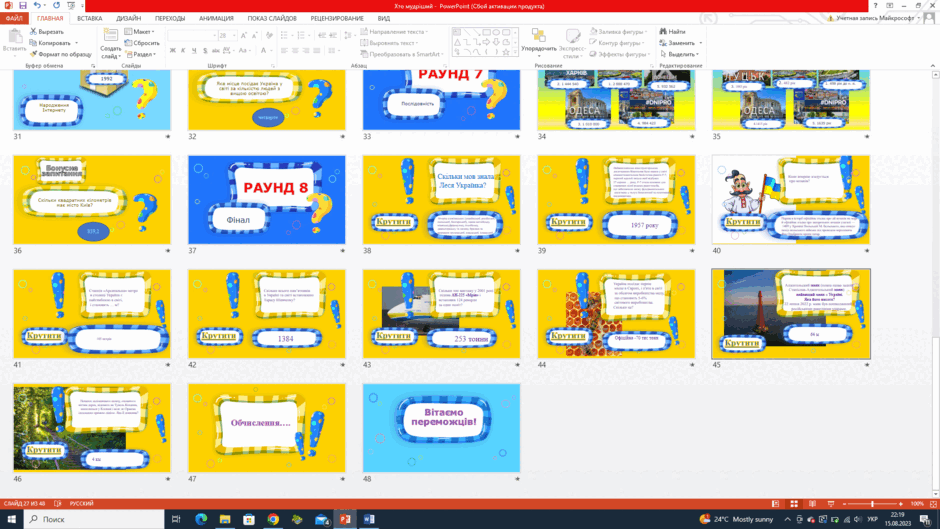This screenshot has height=529, width=940.
Task: Click Replace (Заменить) button
Action: [x=681, y=43]
